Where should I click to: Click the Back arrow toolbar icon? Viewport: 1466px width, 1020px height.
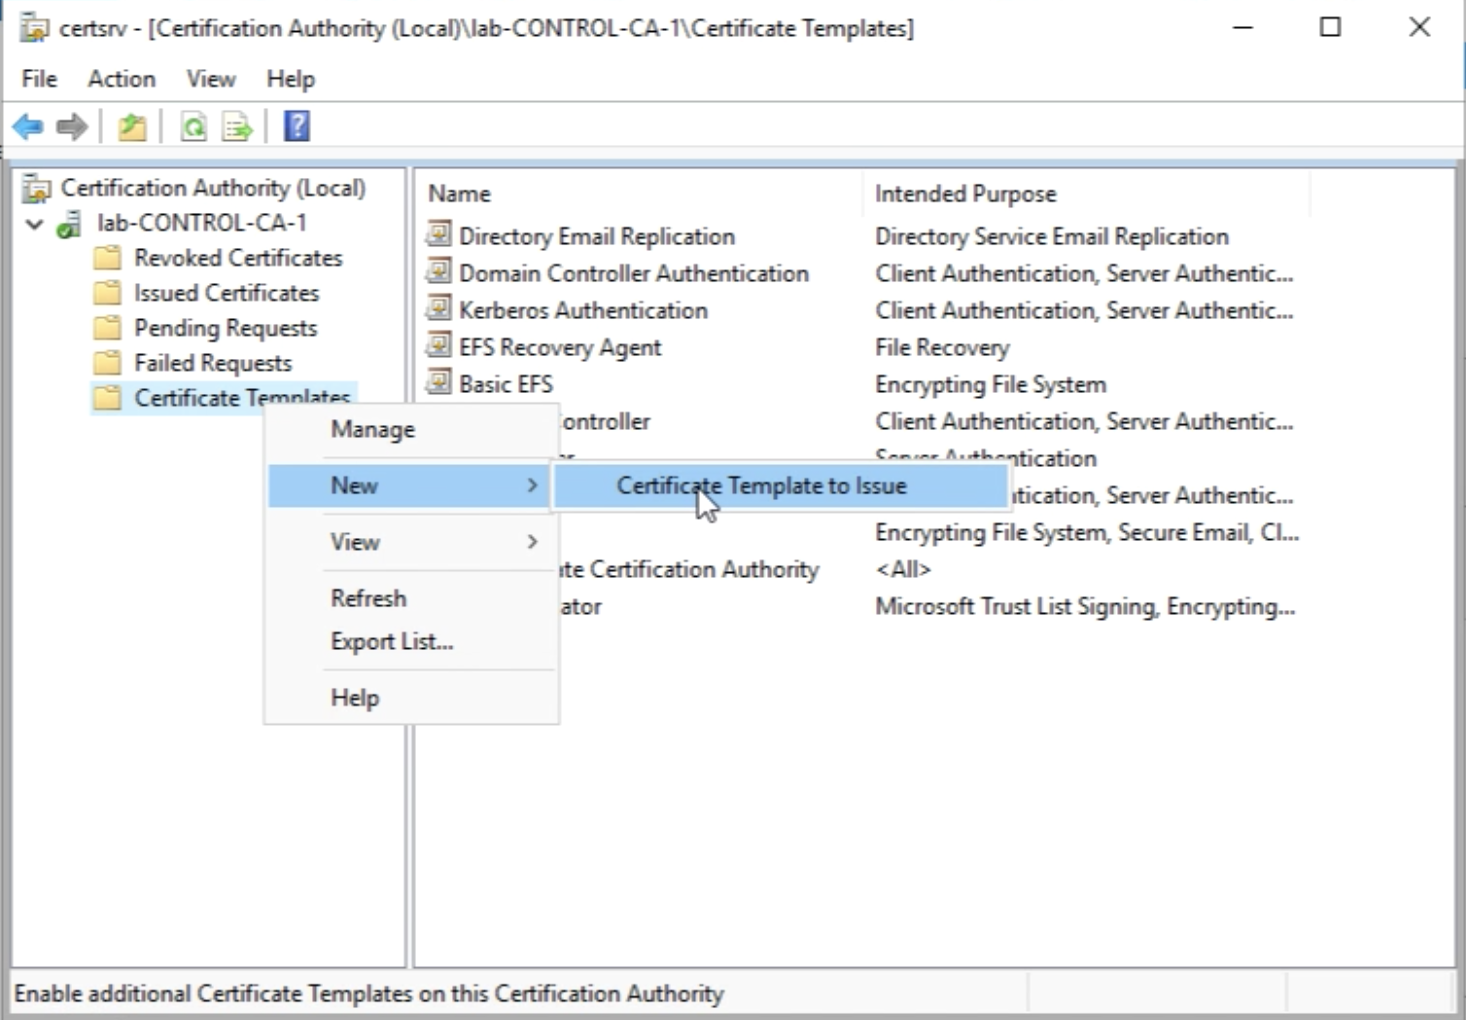pyautogui.click(x=28, y=127)
